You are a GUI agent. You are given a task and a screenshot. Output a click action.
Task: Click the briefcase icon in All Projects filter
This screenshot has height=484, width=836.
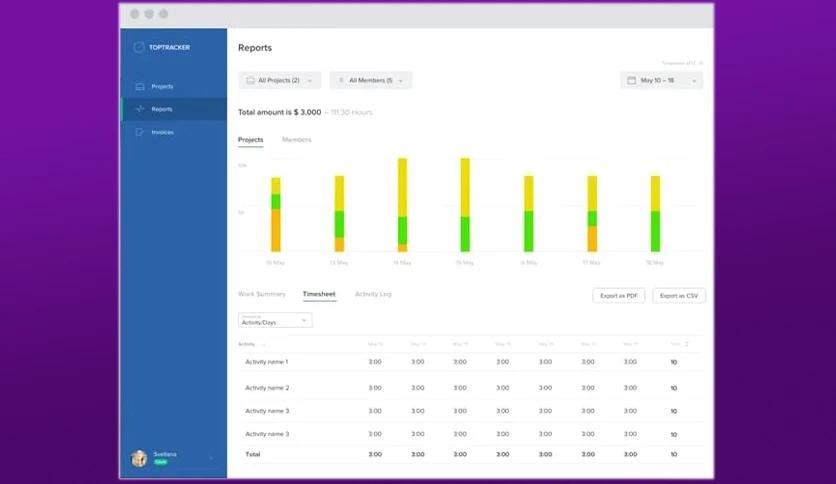pyautogui.click(x=250, y=80)
